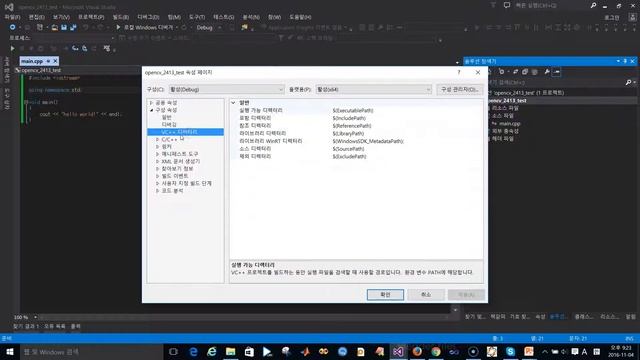Screen dimensions: 640x360
Task: Click the taskbar clock showing 9:23
Action: [620, 351]
